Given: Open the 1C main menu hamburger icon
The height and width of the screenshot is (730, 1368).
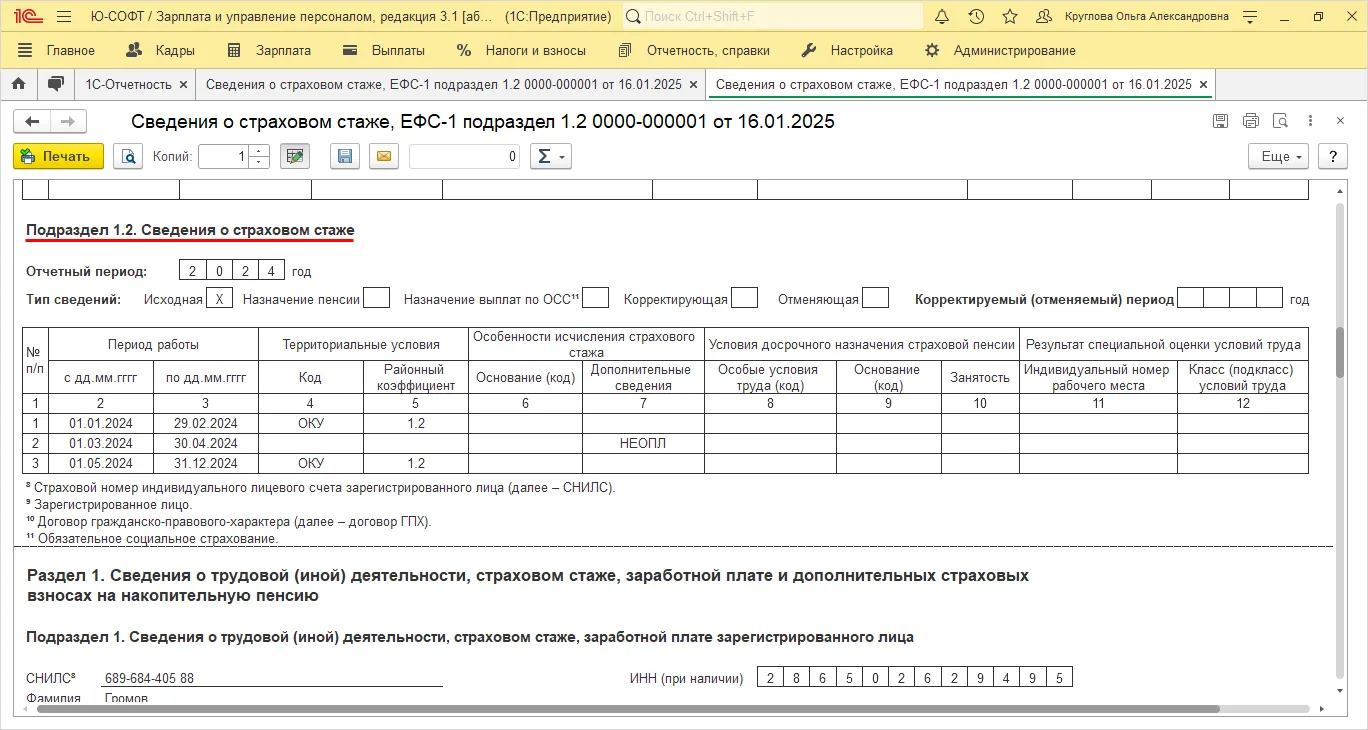Looking at the screenshot, I should point(64,17).
